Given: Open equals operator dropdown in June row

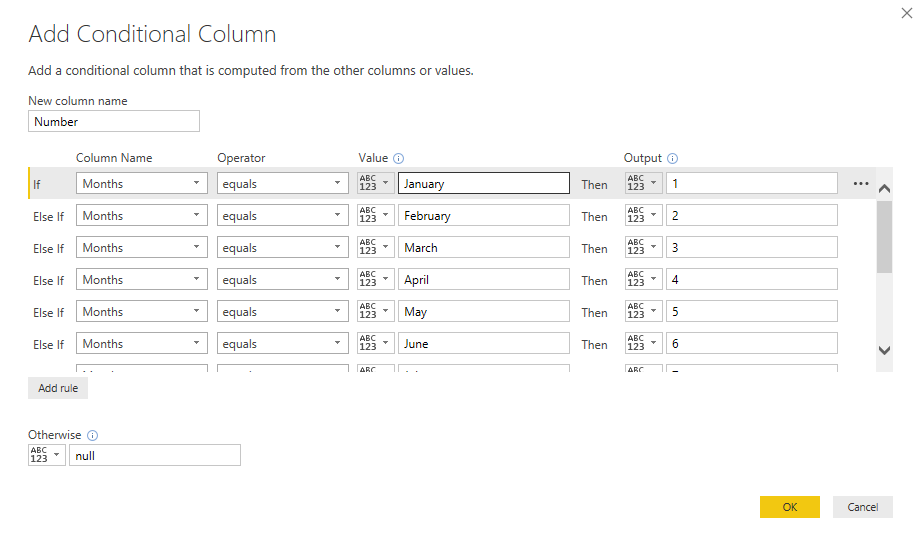Looking at the screenshot, I should (x=283, y=343).
